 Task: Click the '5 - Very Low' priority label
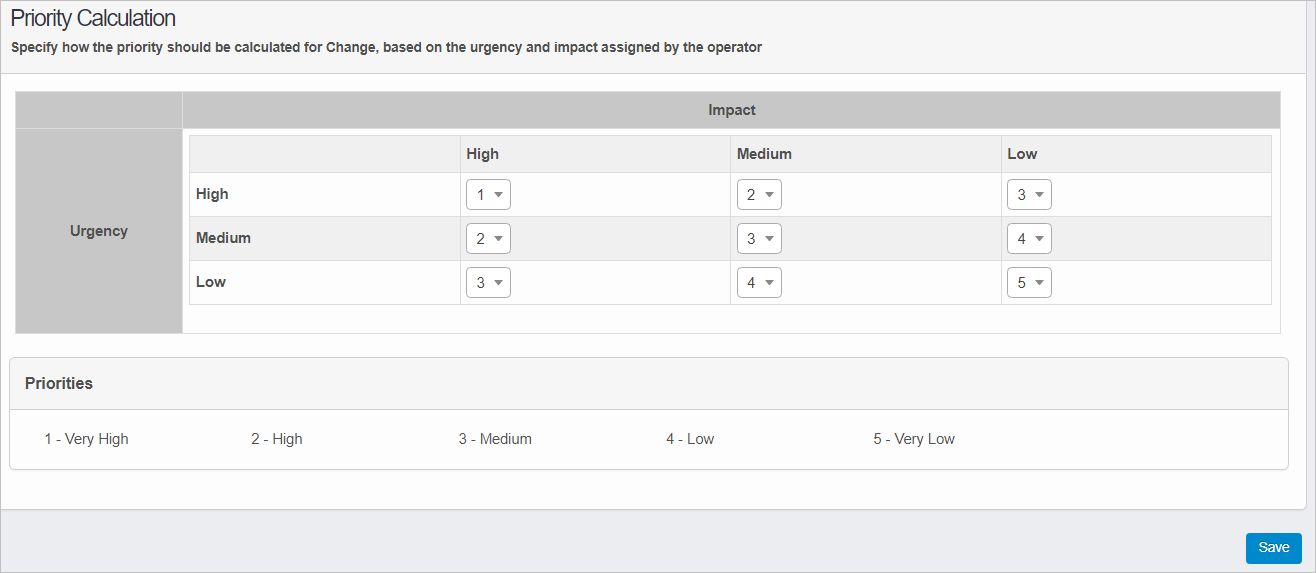[913, 439]
